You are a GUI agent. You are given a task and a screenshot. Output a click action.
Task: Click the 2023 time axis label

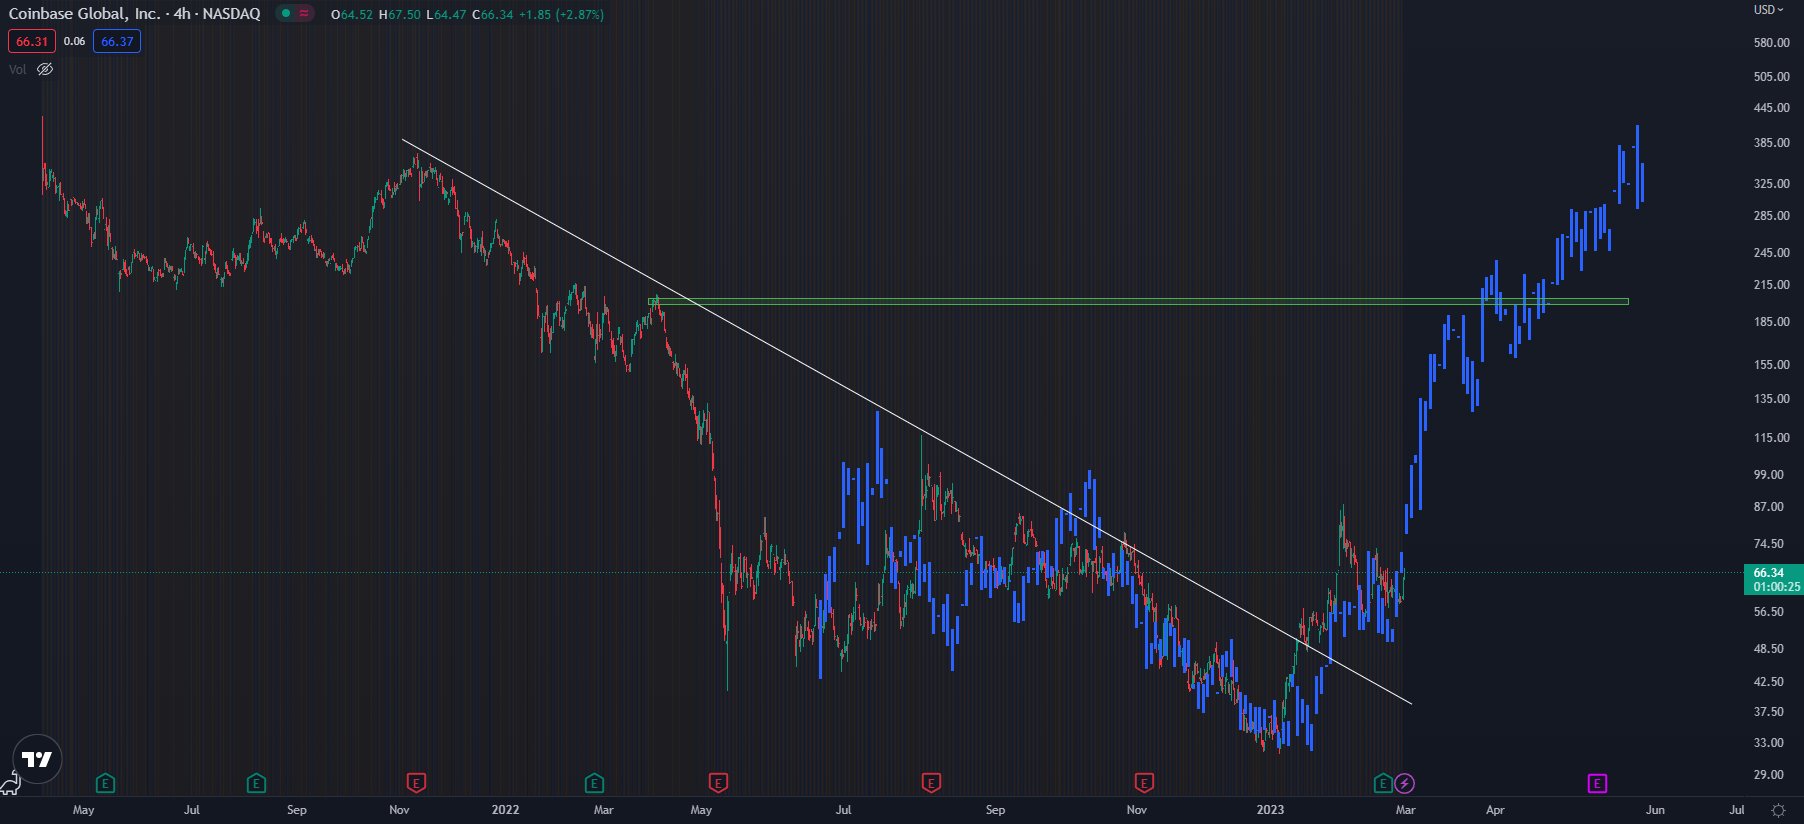tap(1270, 810)
